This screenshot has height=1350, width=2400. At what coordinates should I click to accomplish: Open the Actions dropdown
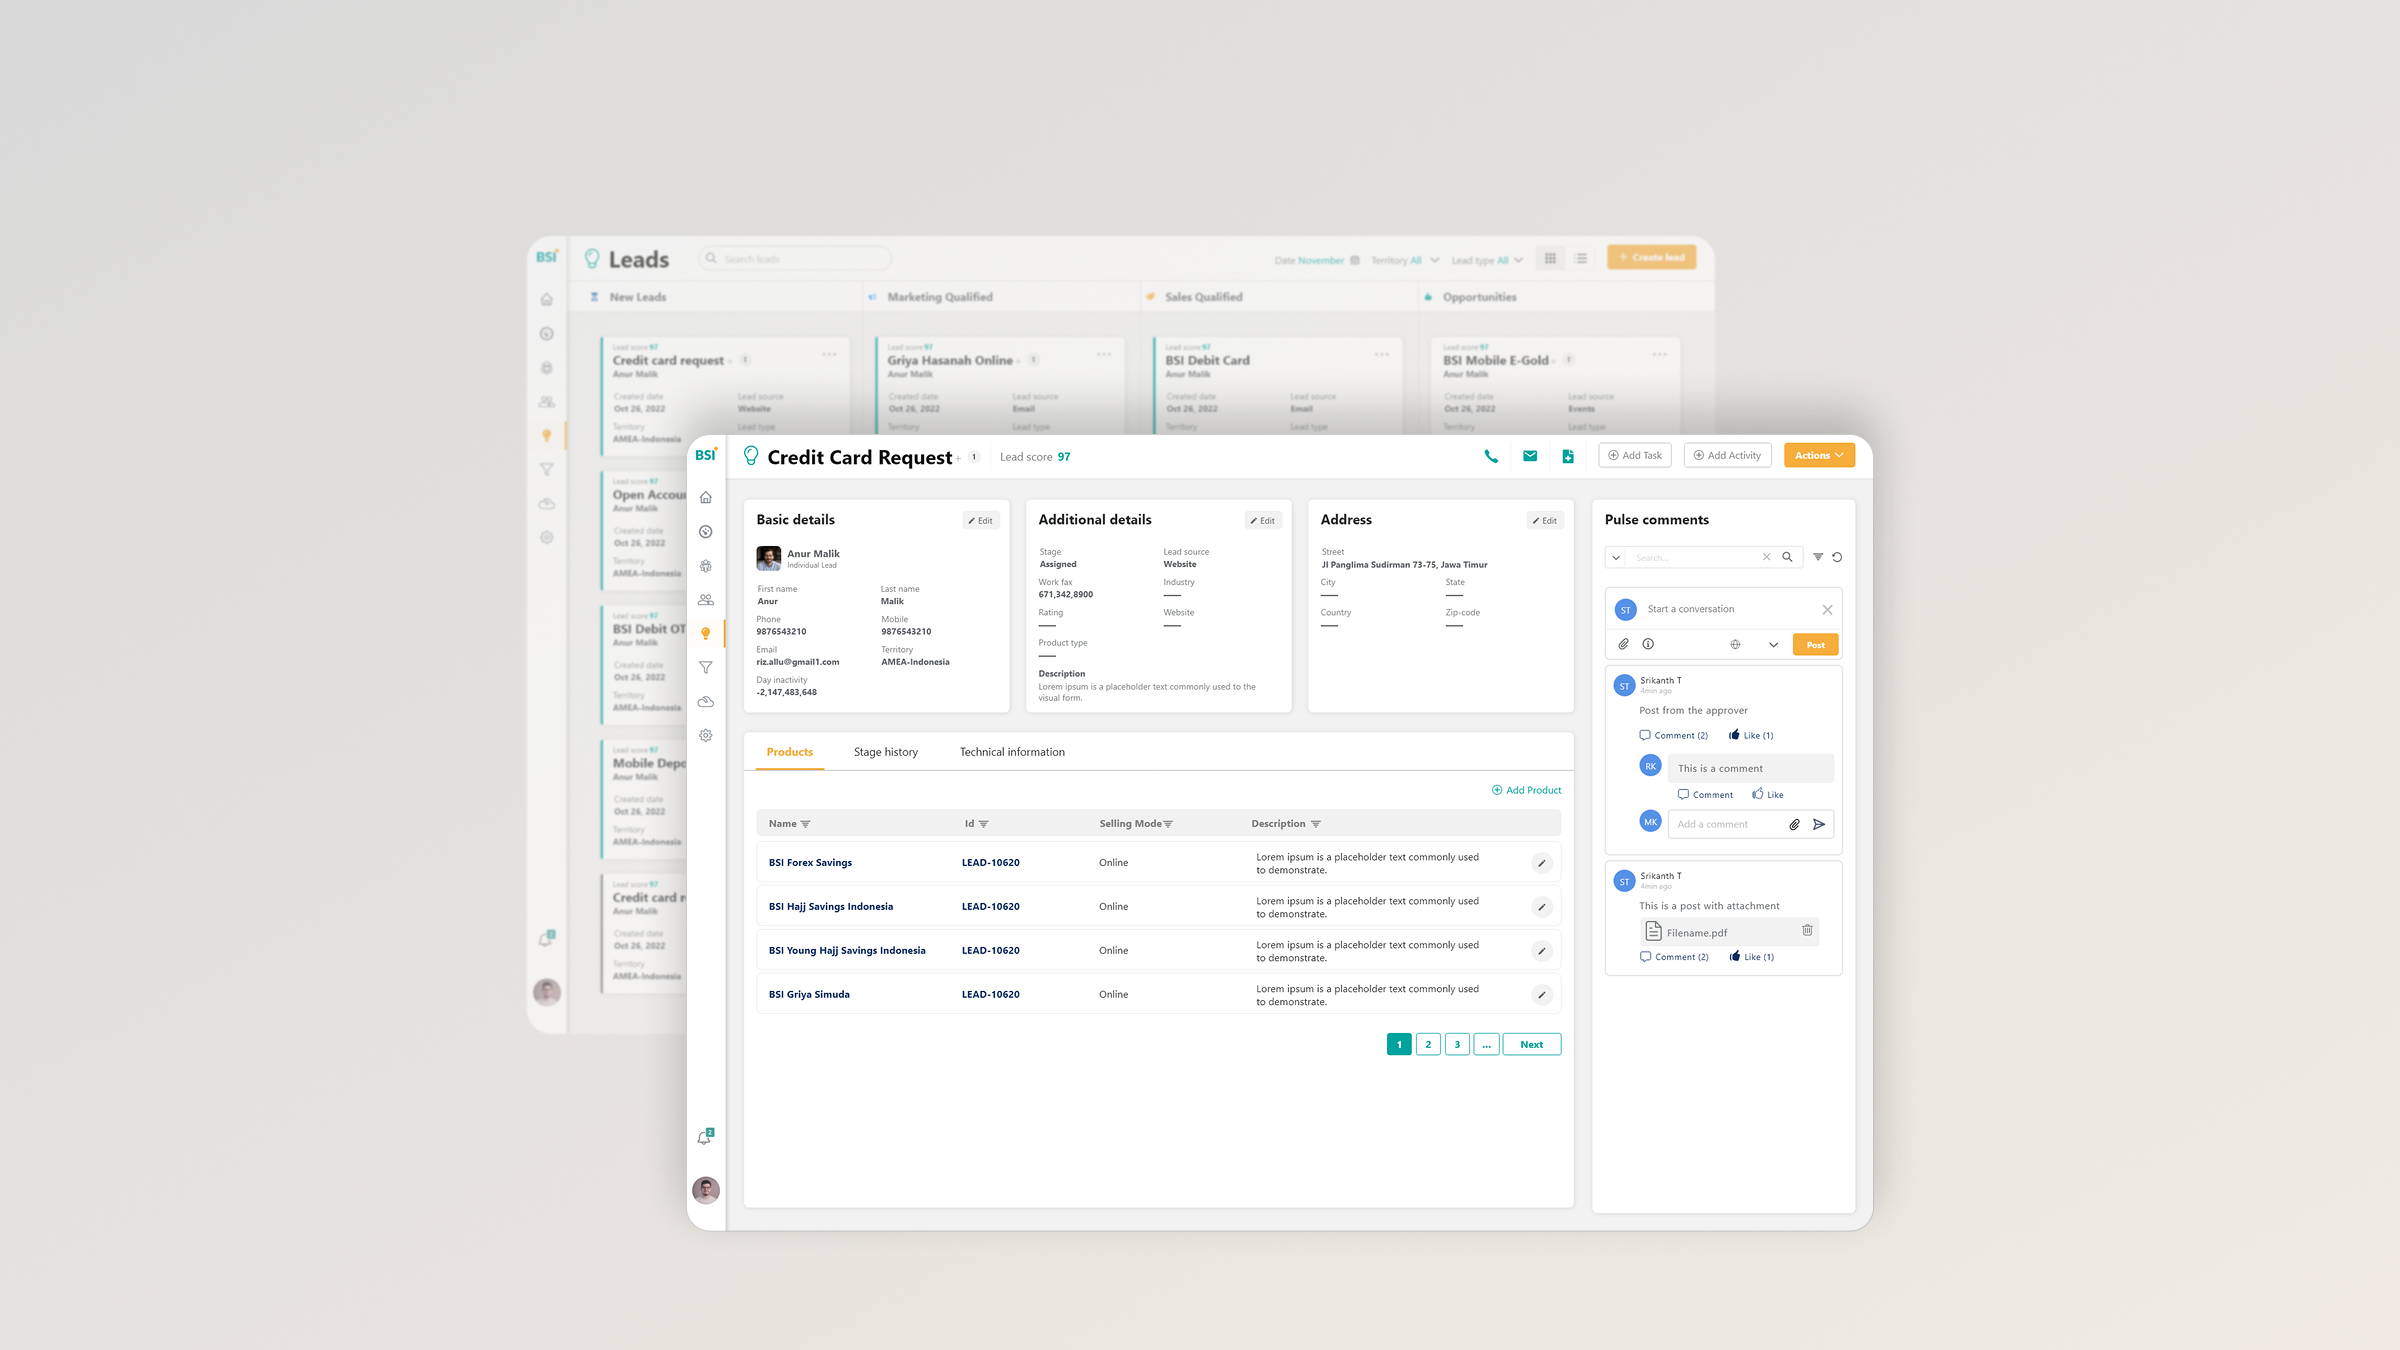1818,456
